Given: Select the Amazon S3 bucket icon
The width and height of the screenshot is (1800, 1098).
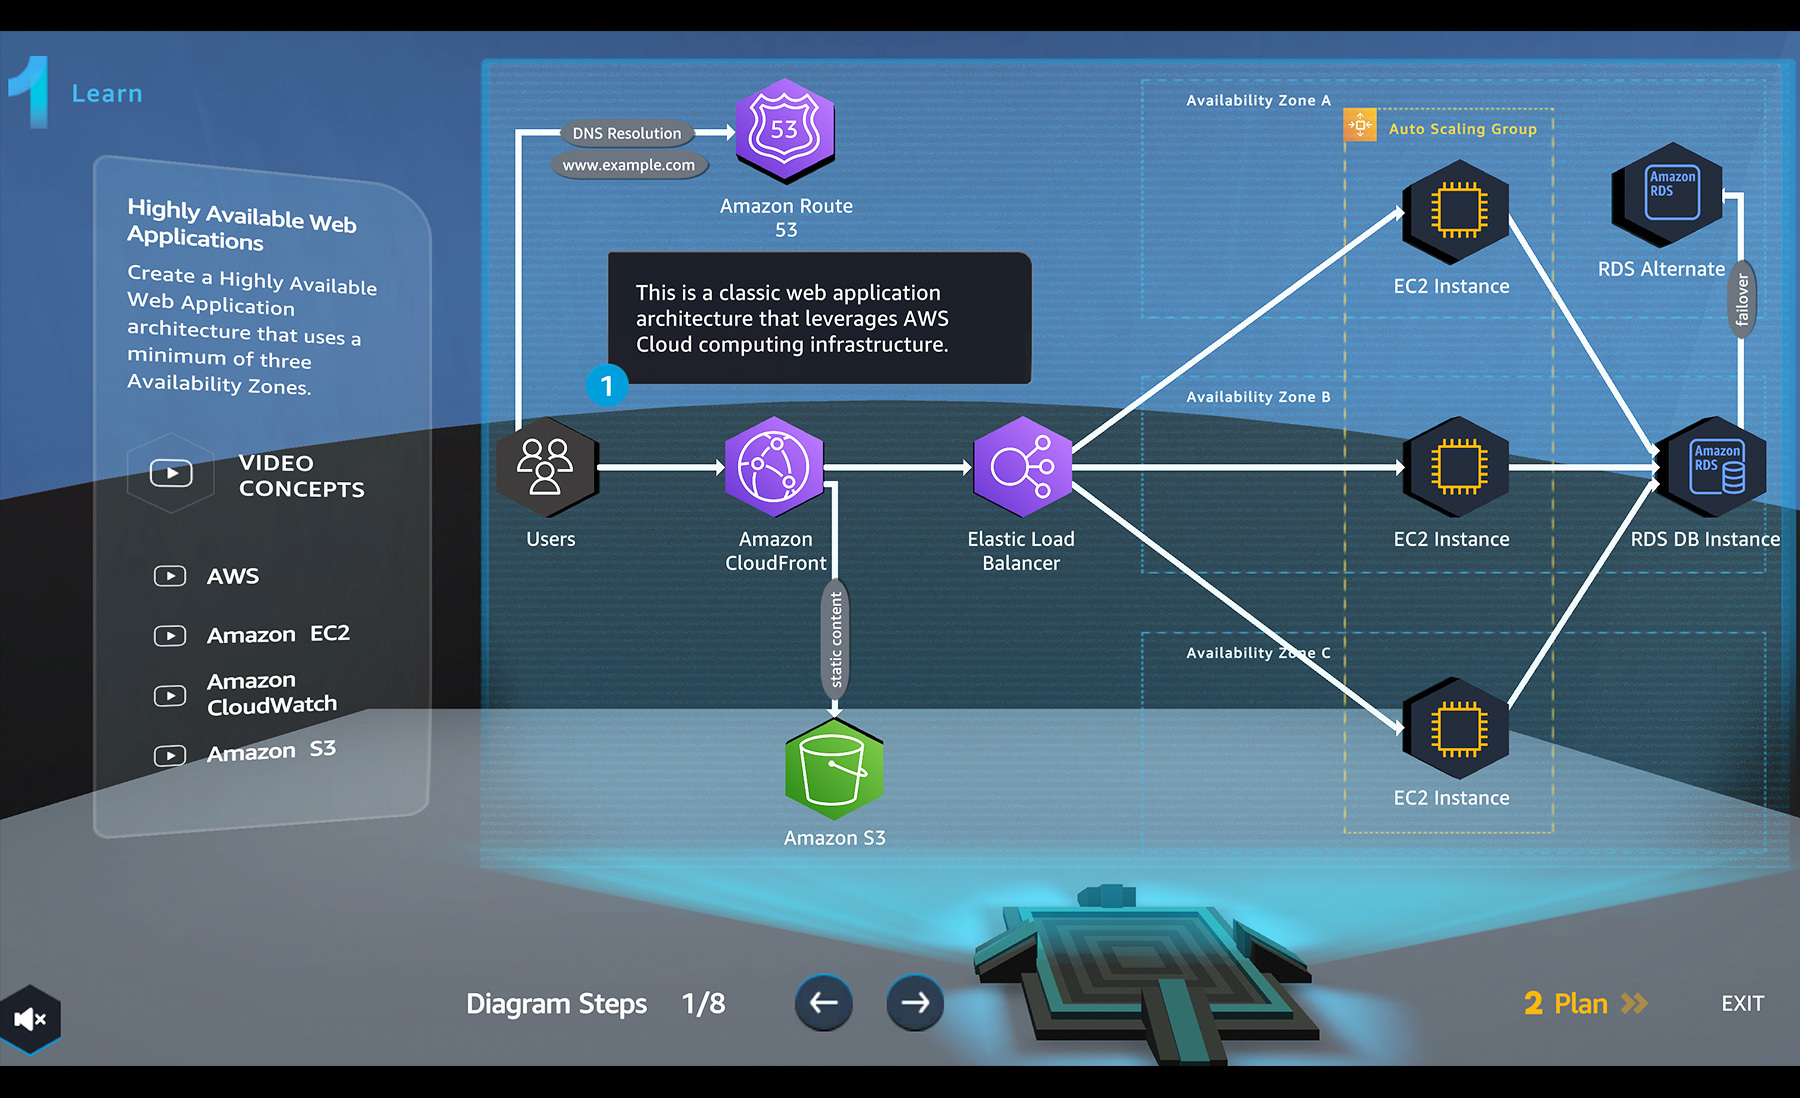Looking at the screenshot, I should (834, 768).
